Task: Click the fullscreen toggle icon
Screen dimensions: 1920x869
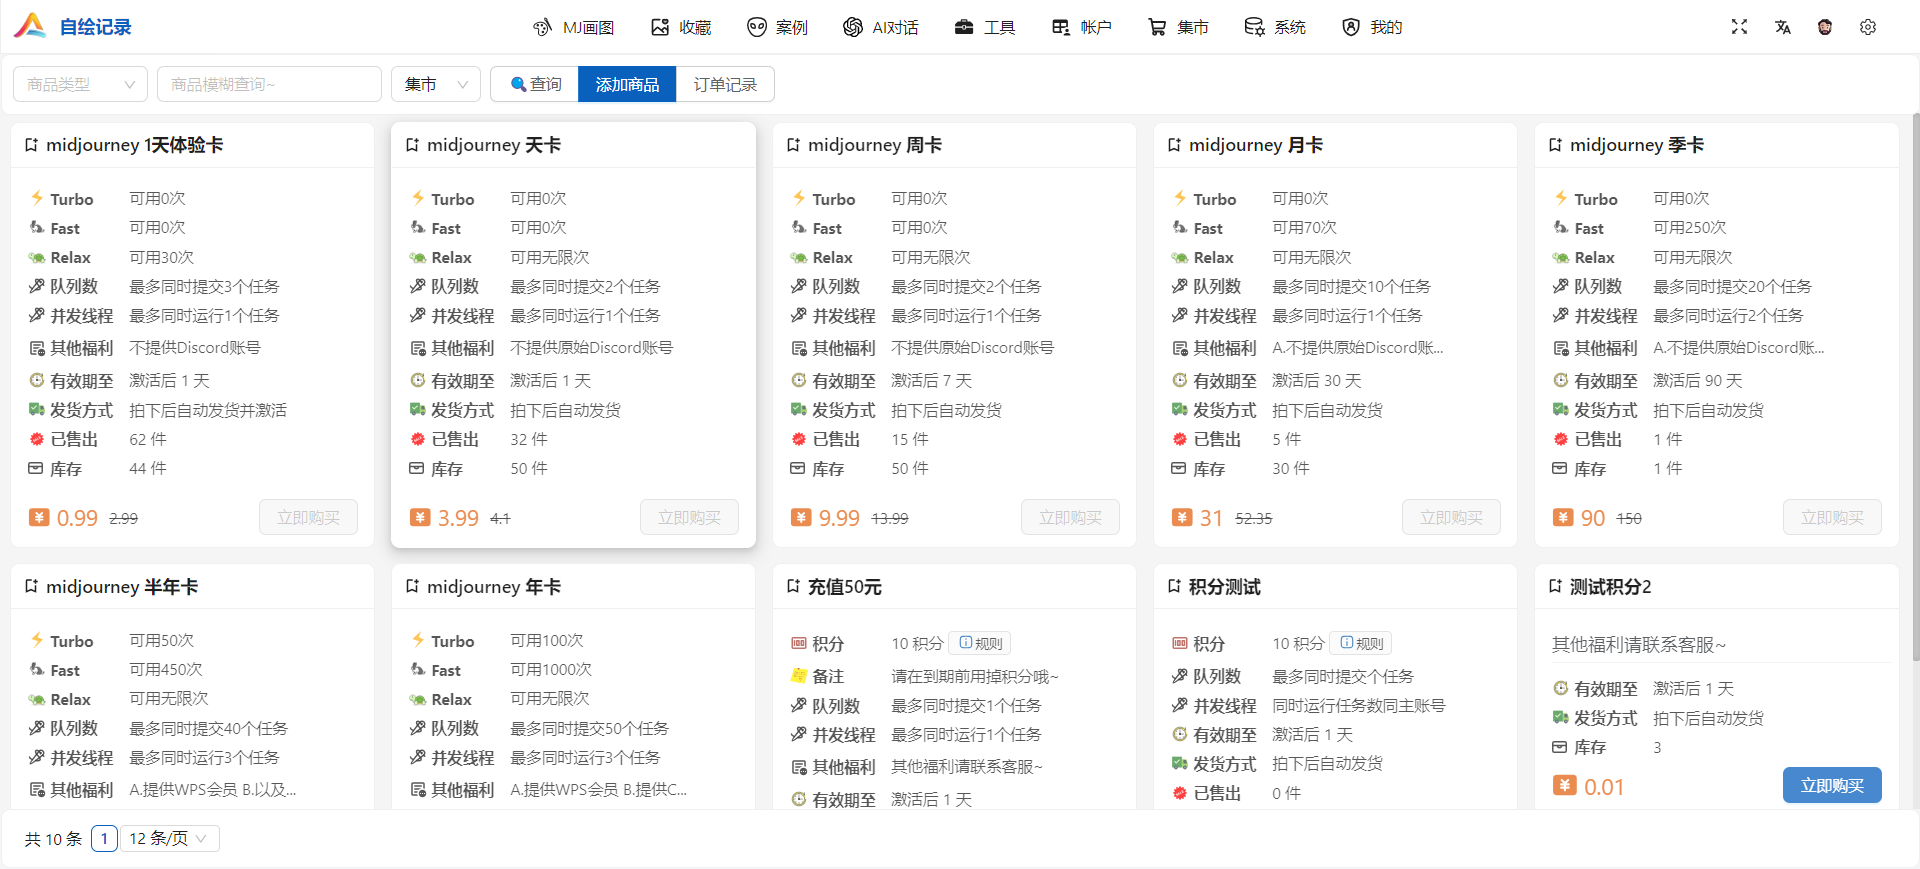Action: coord(1739,27)
